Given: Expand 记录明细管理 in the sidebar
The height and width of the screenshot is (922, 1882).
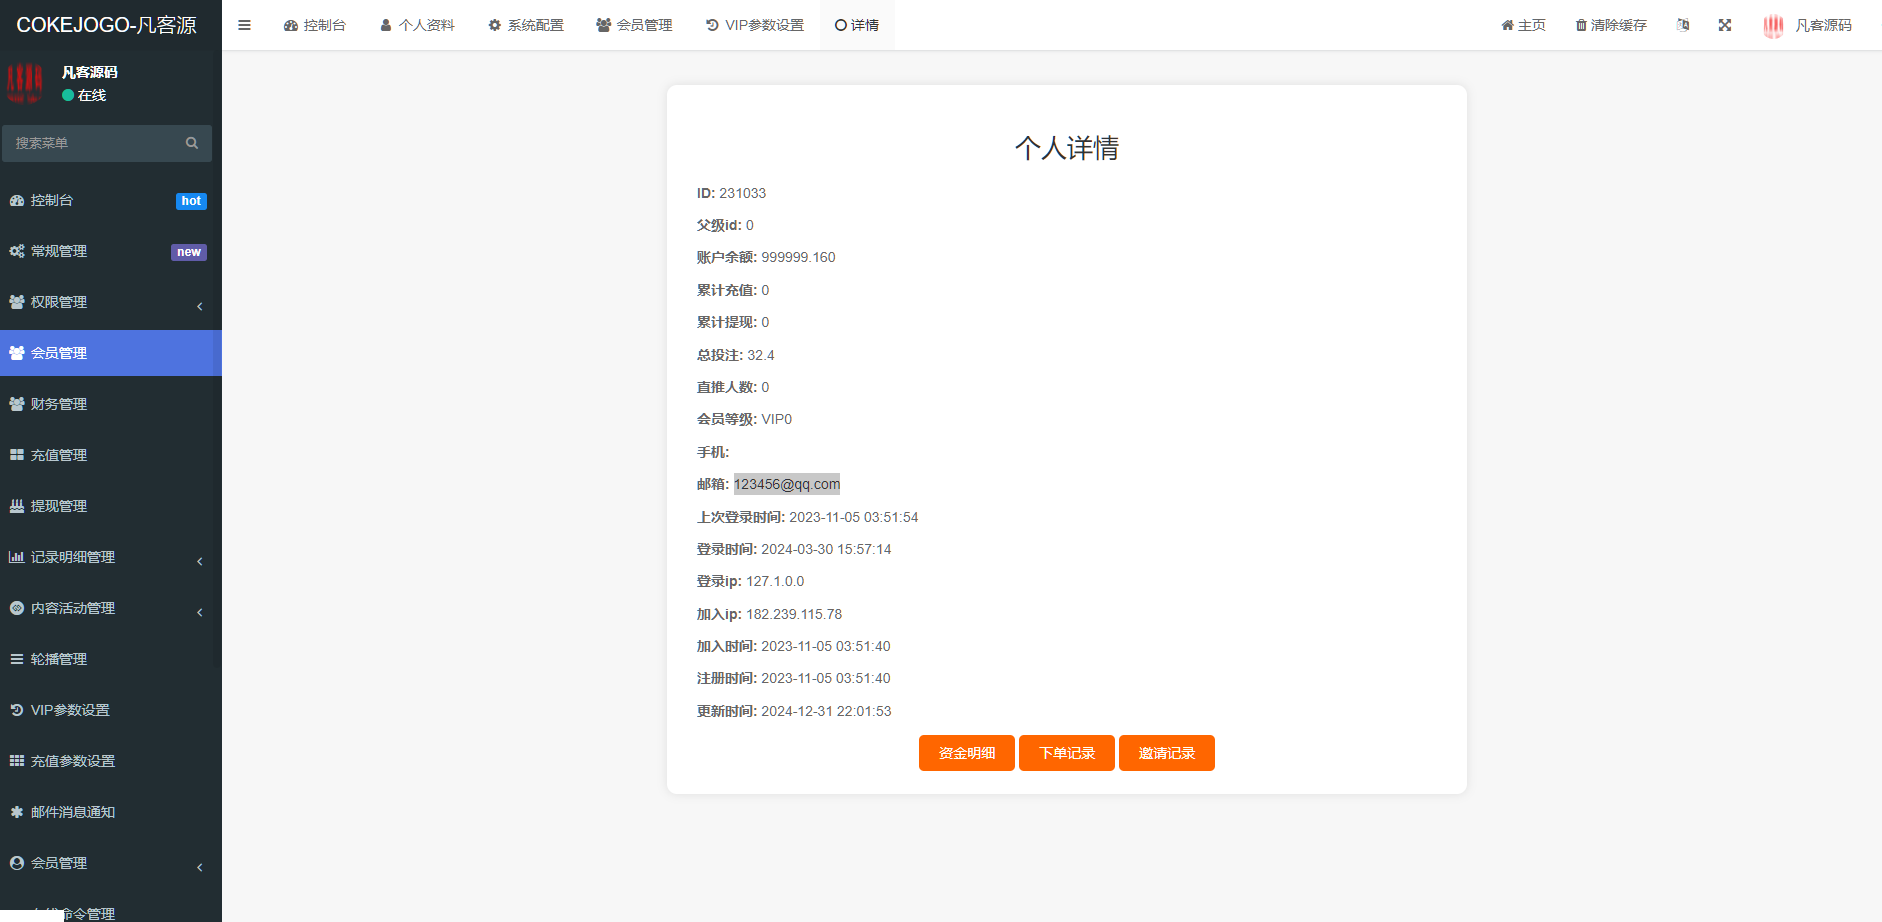Looking at the screenshot, I should pos(73,557).
